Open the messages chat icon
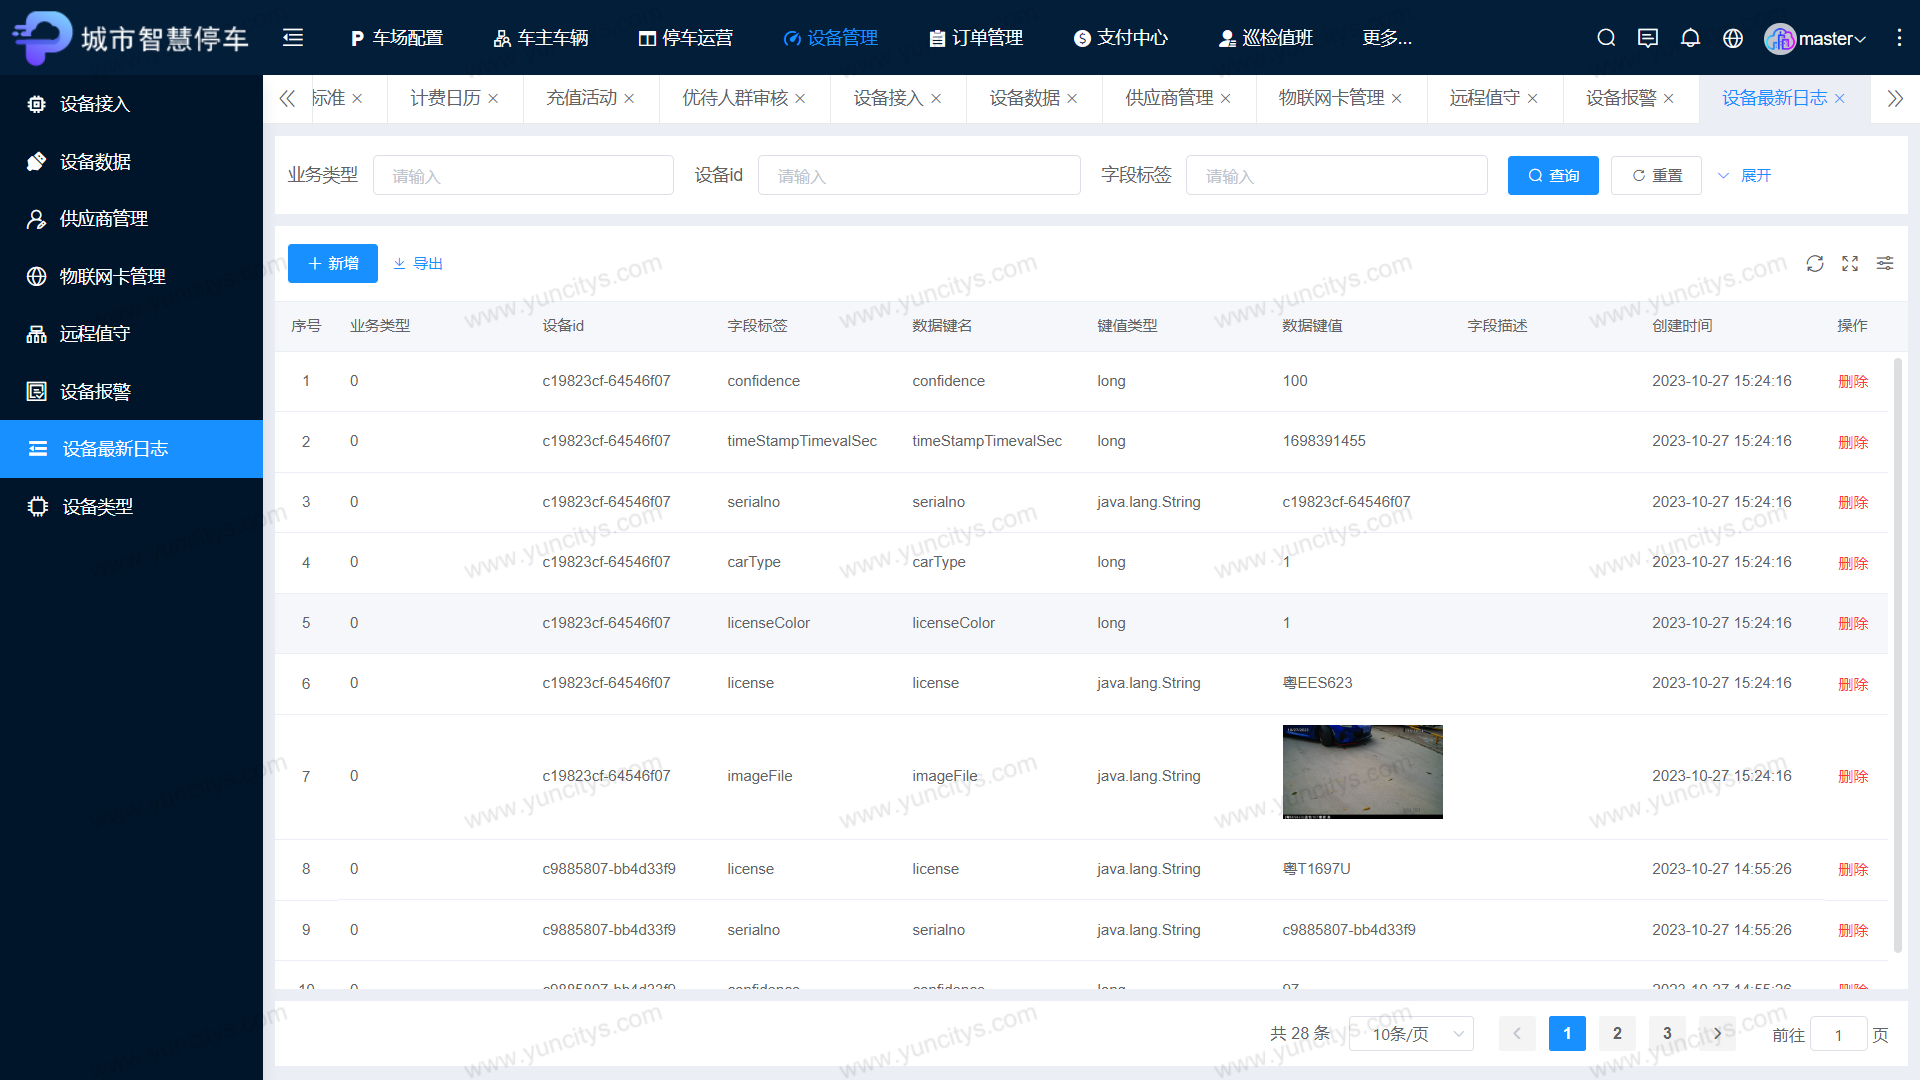This screenshot has width=1920, height=1080. click(x=1648, y=38)
